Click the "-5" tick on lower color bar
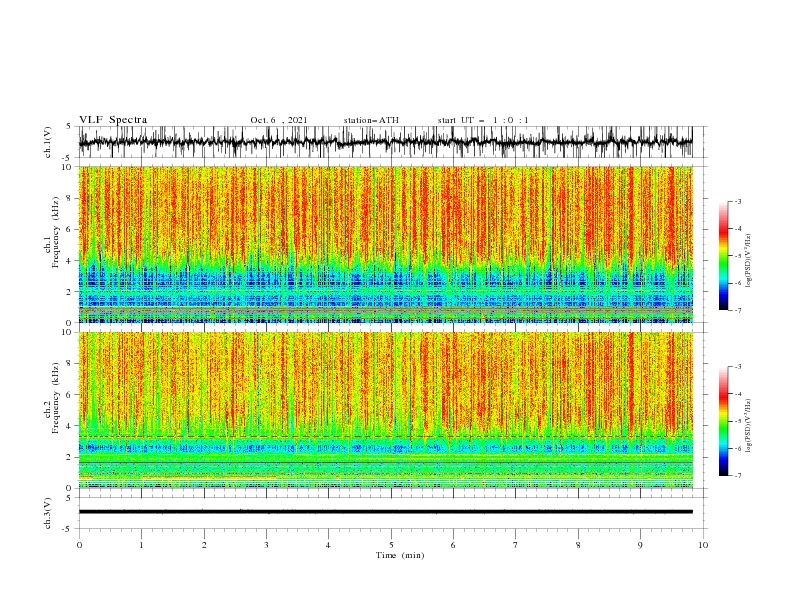792x612 pixels. point(737,421)
